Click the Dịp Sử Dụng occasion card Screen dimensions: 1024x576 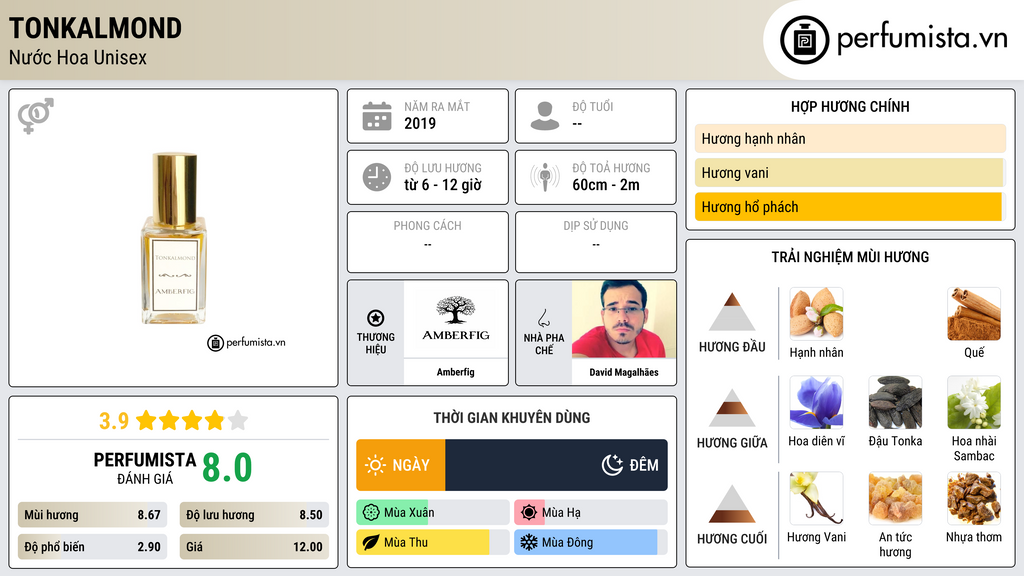(x=596, y=242)
